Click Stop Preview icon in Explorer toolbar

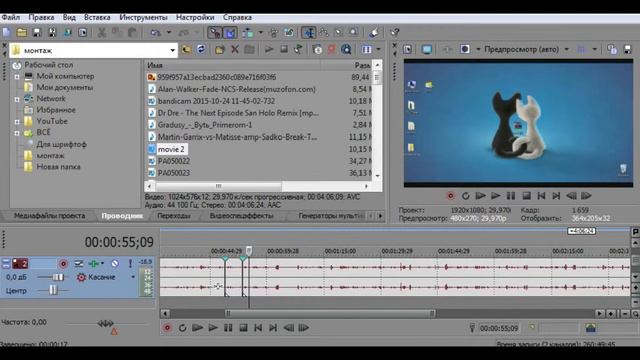point(284,50)
